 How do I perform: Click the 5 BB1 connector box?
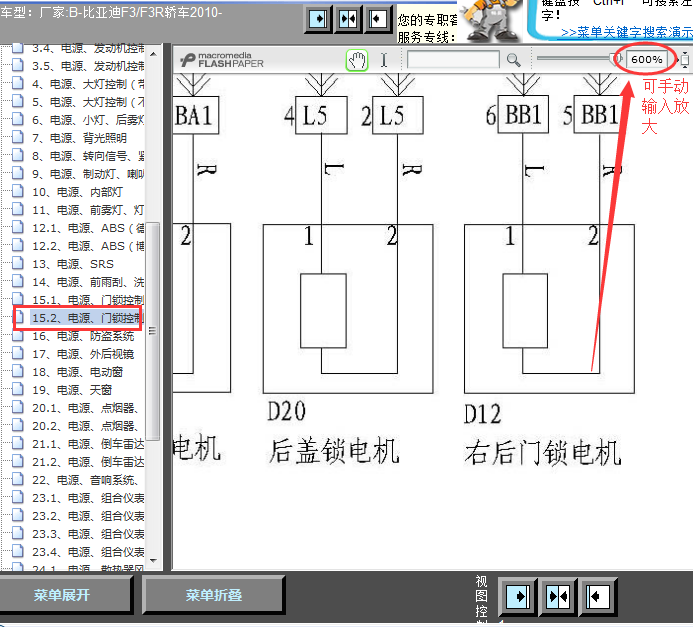click(x=599, y=114)
